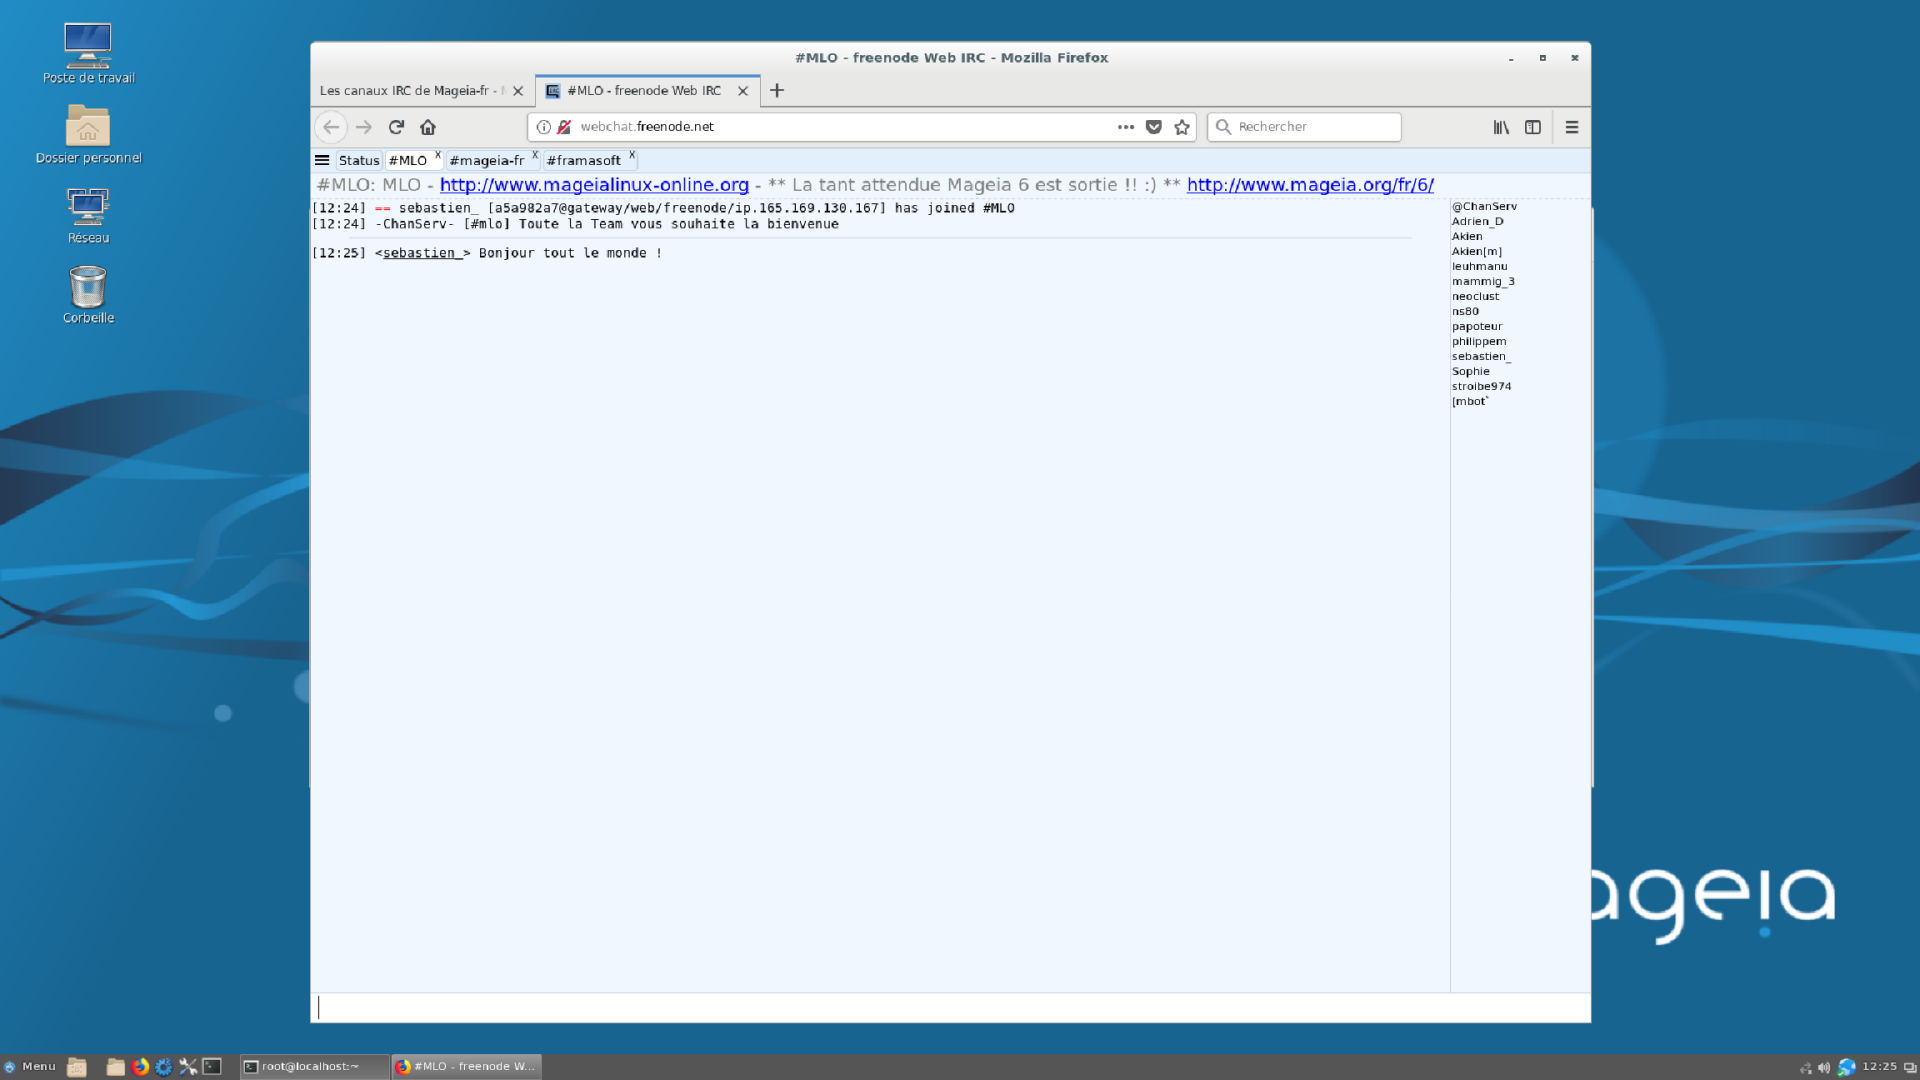1920x1080 pixels.
Task: Go back with the browser back arrow
Action: click(x=331, y=127)
